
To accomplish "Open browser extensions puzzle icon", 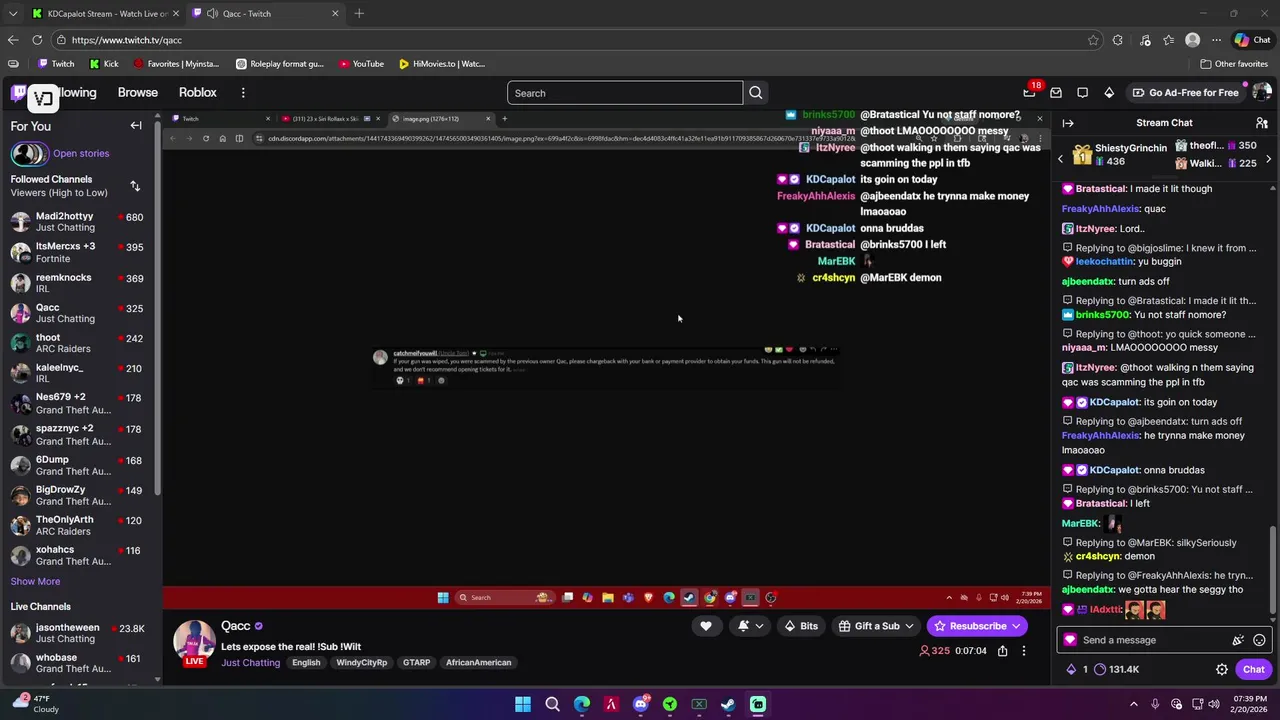I will coord(1118,40).
